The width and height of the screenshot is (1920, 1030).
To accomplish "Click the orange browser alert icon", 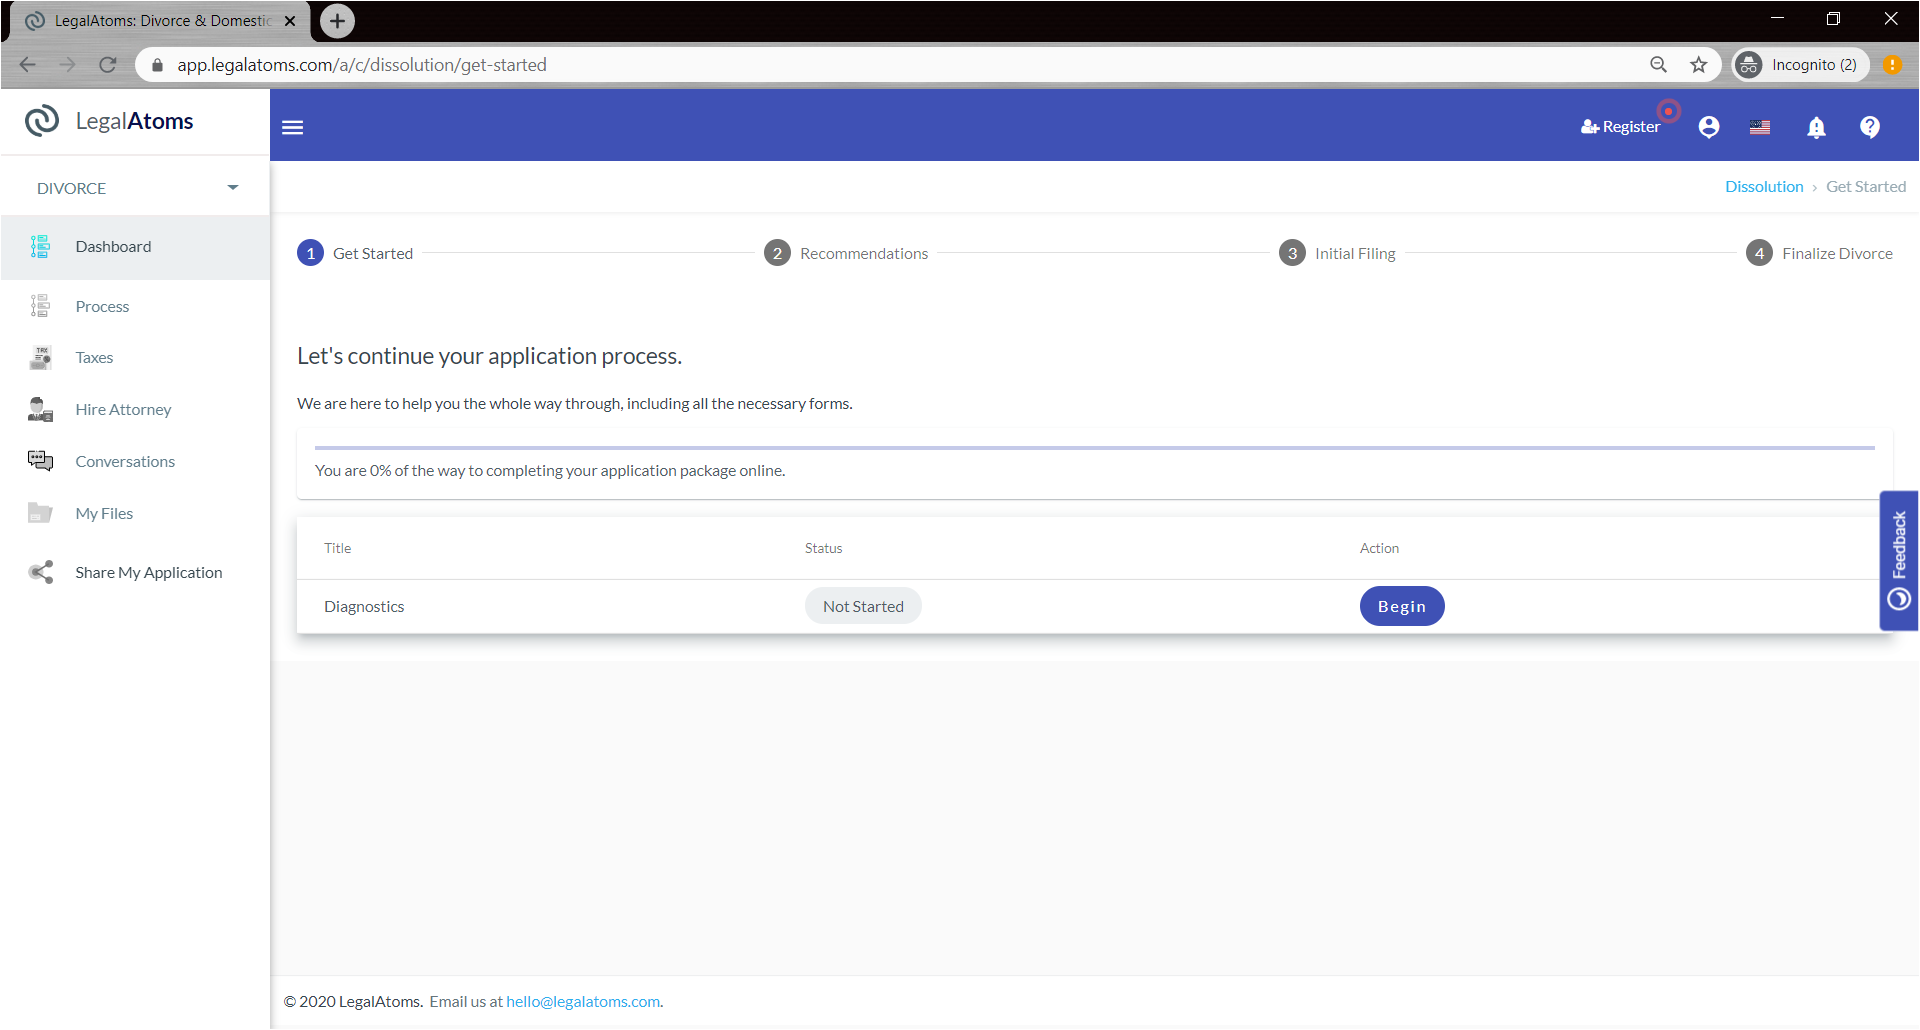I will pos(1892,65).
